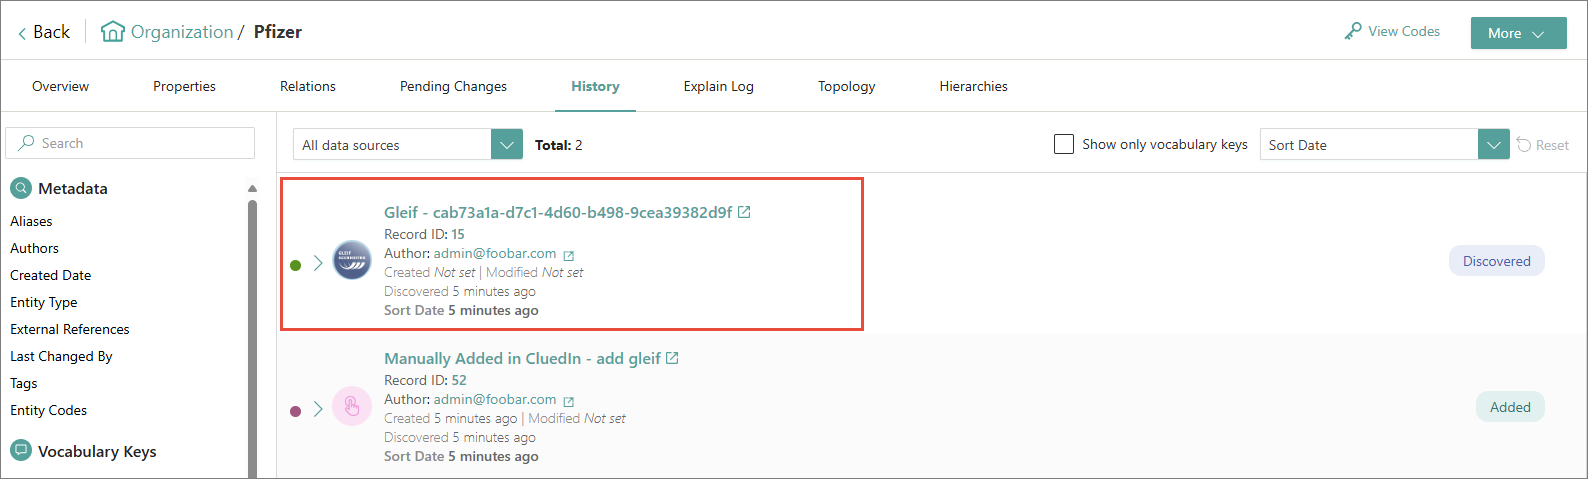Image resolution: width=1588 pixels, height=479 pixels.
Task: Expand the Manually Added record chevron
Action: click(x=318, y=409)
